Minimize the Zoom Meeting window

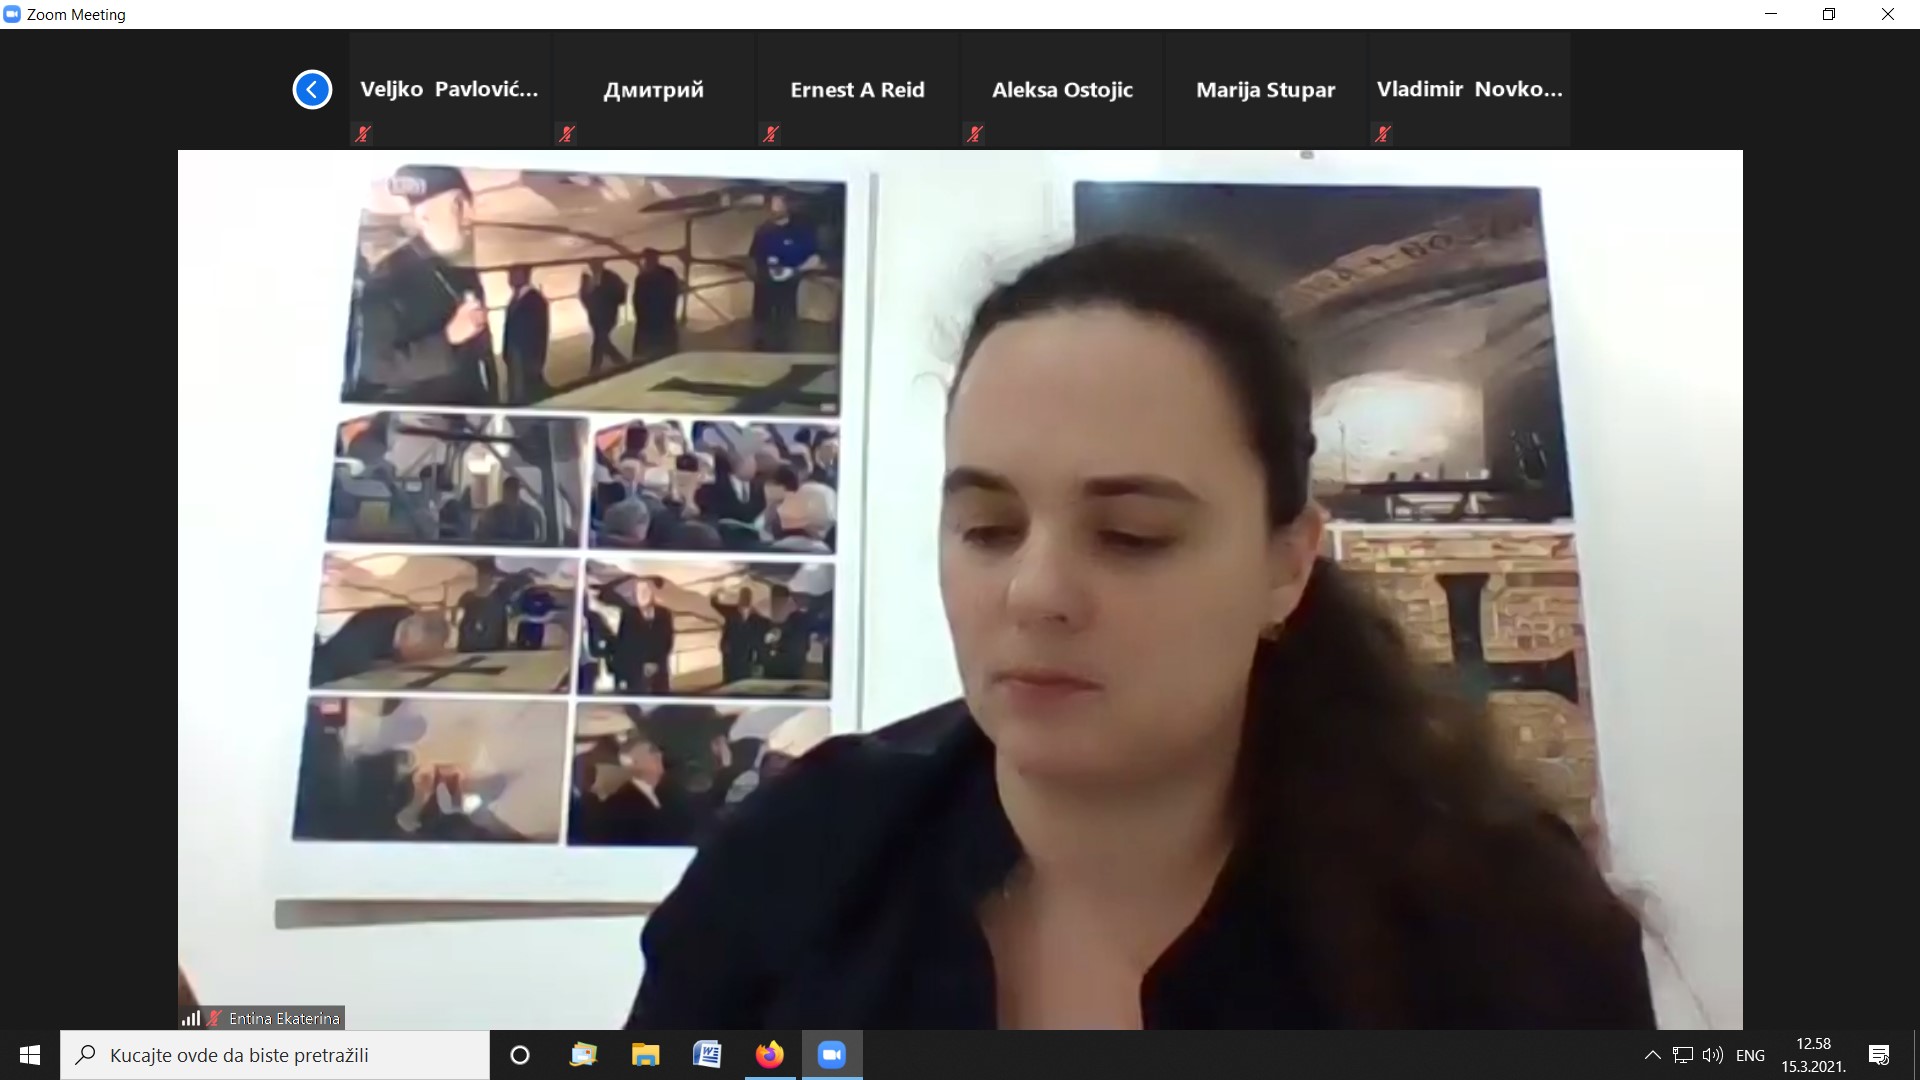point(1771,14)
